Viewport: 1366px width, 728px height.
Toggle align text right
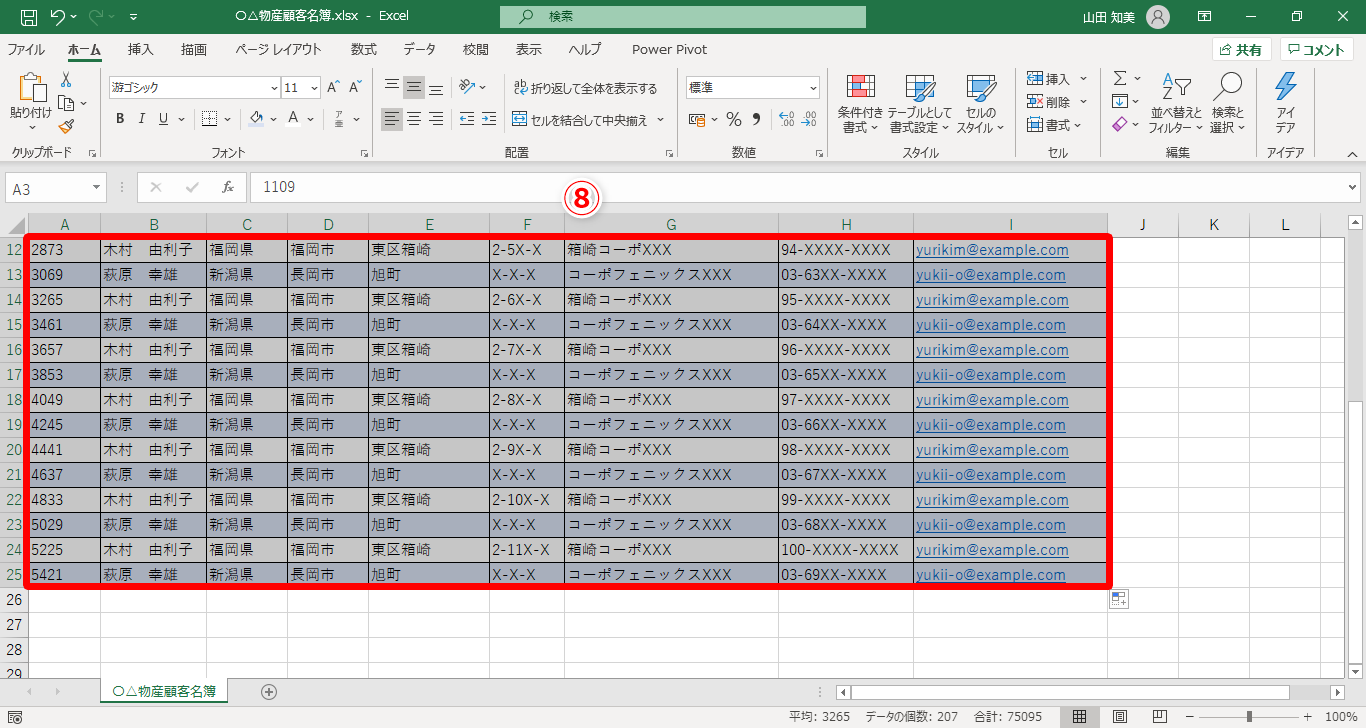tap(436, 119)
